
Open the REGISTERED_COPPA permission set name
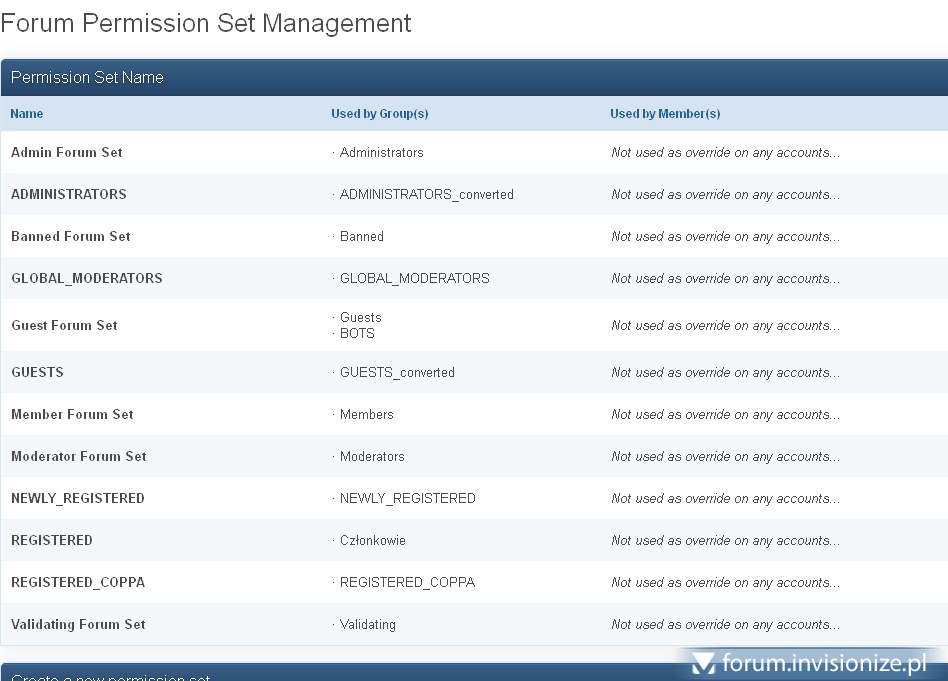78,583
